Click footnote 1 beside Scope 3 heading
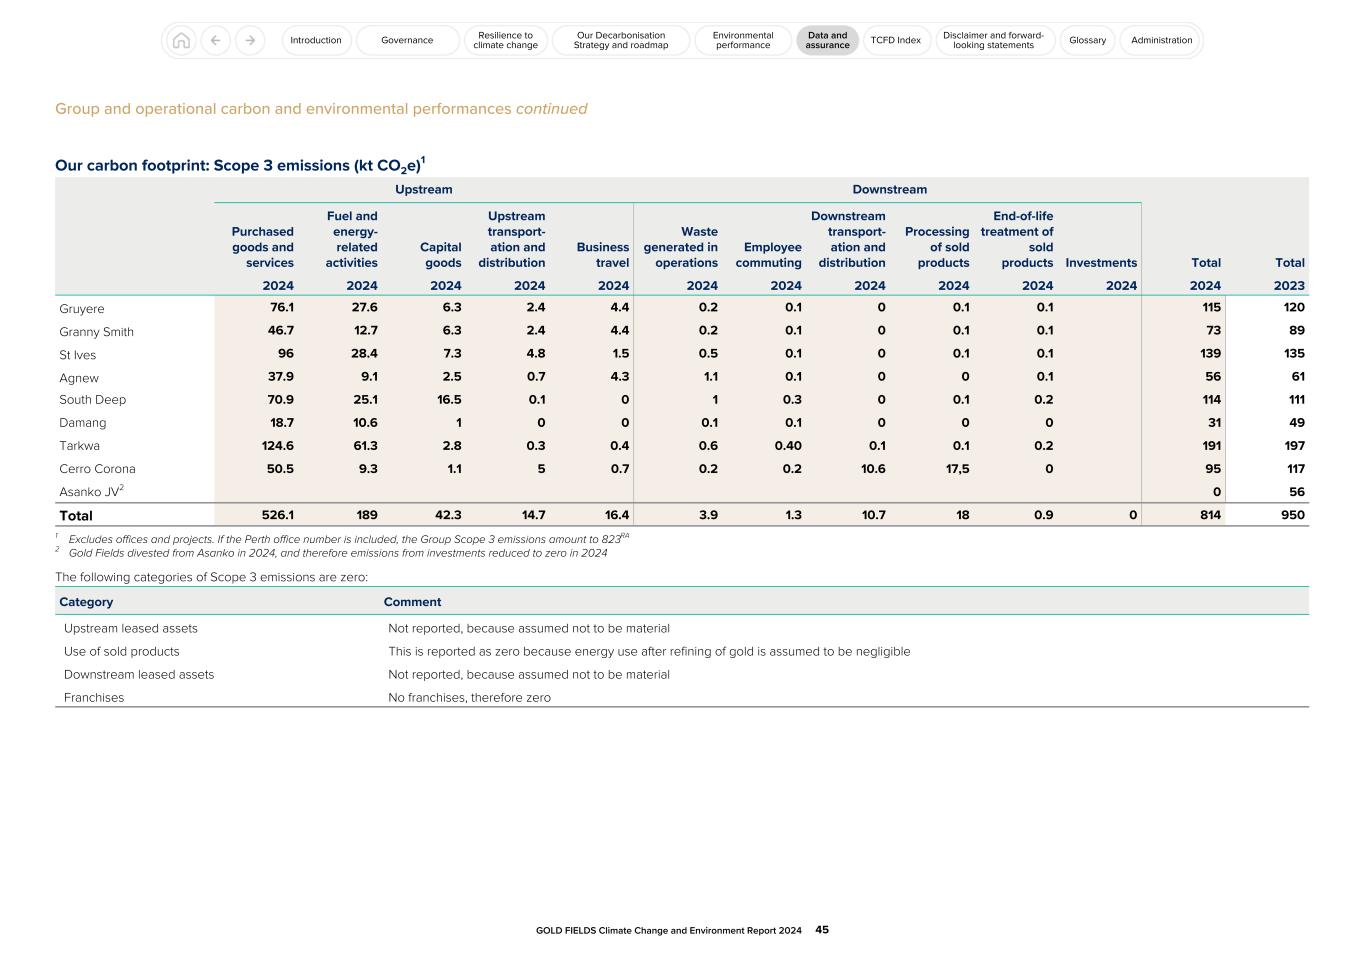 pyautogui.click(x=424, y=158)
